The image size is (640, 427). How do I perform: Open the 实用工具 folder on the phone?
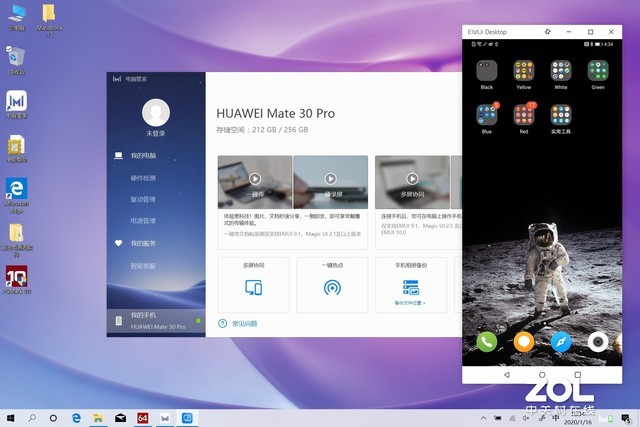pos(561,115)
